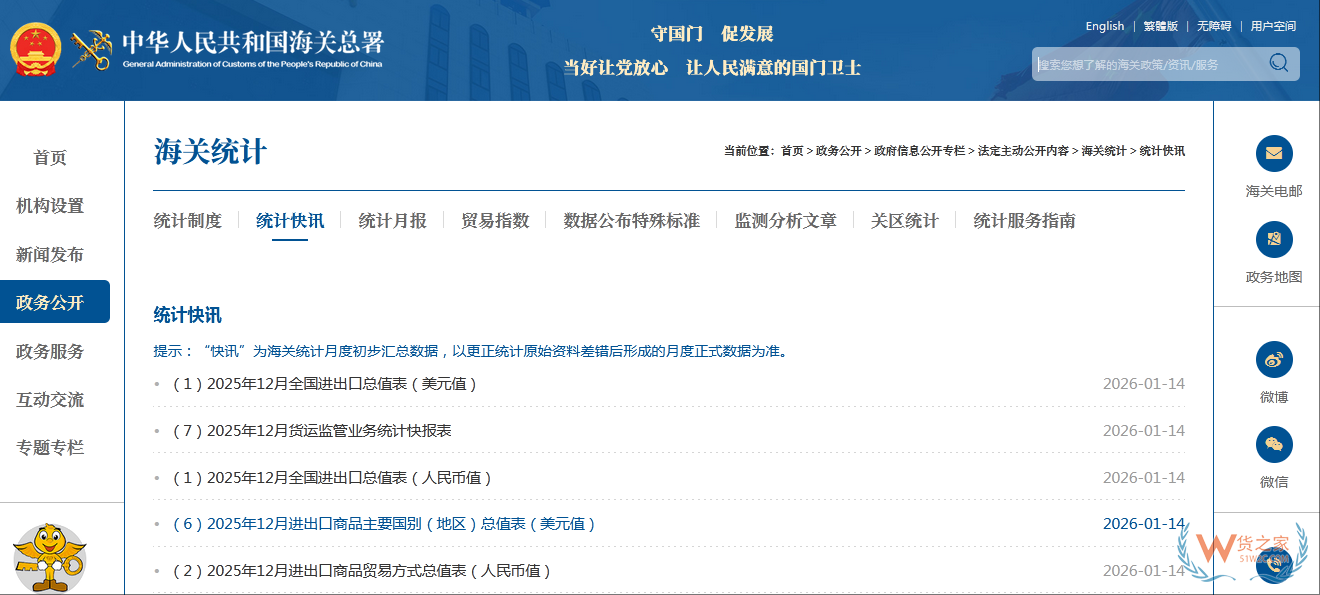Open the 微信 WeChat icon
This screenshot has width=1320, height=595.
[x=1273, y=445]
